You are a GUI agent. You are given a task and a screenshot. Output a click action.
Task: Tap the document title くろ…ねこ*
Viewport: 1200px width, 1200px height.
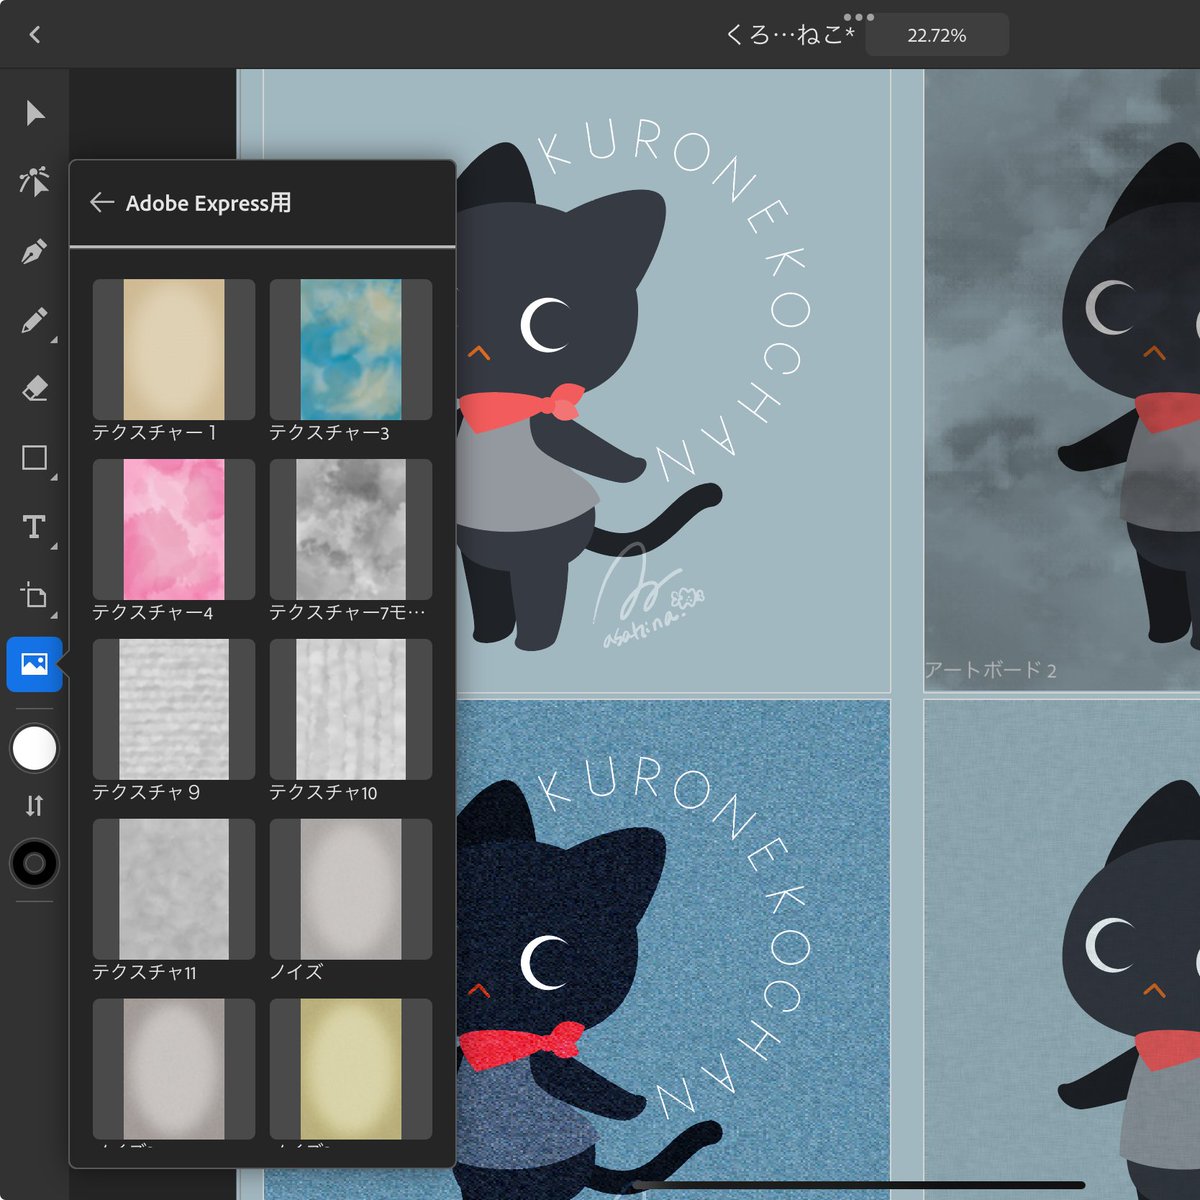tap(790, 36)
